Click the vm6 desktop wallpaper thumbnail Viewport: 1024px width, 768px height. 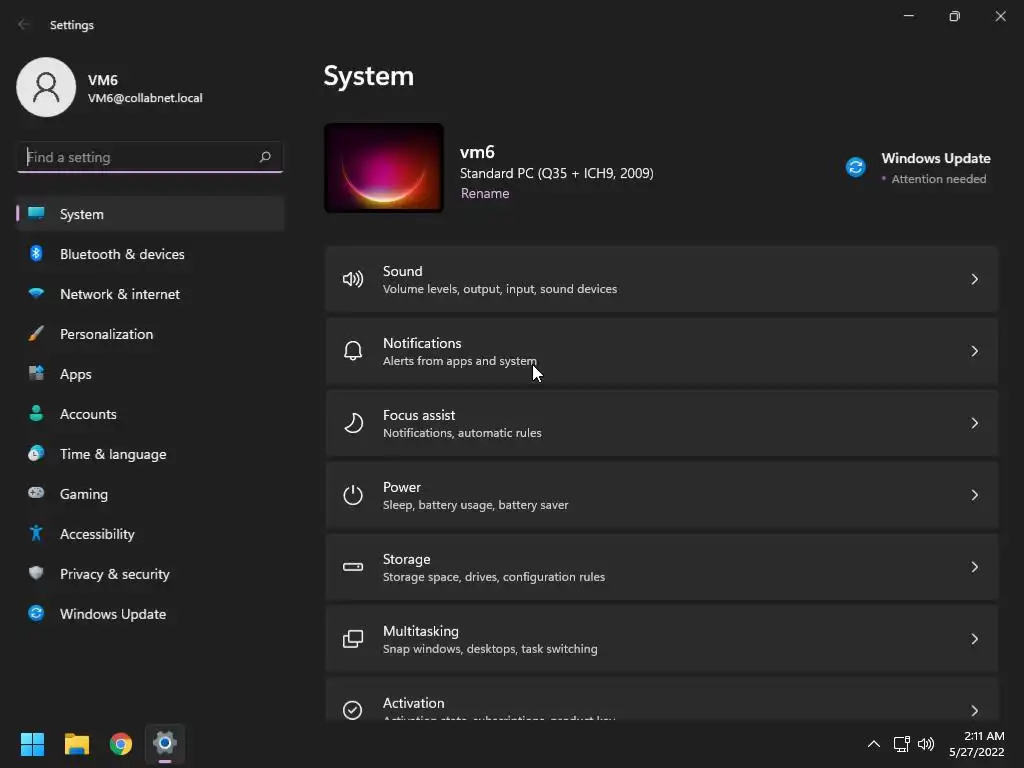[x=384, y=168]
